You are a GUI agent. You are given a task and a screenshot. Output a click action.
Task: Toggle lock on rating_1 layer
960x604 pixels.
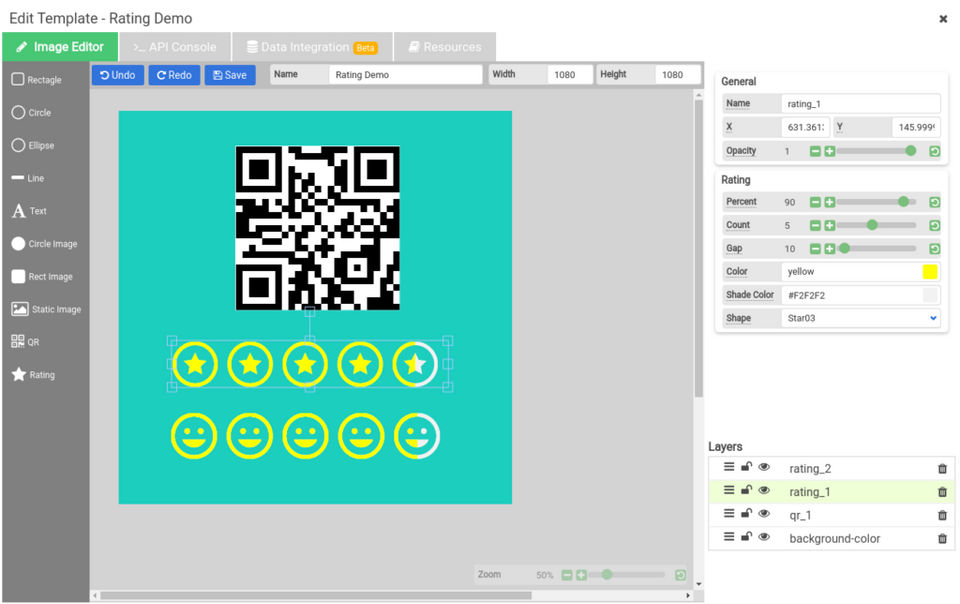[x=746, y=490]
